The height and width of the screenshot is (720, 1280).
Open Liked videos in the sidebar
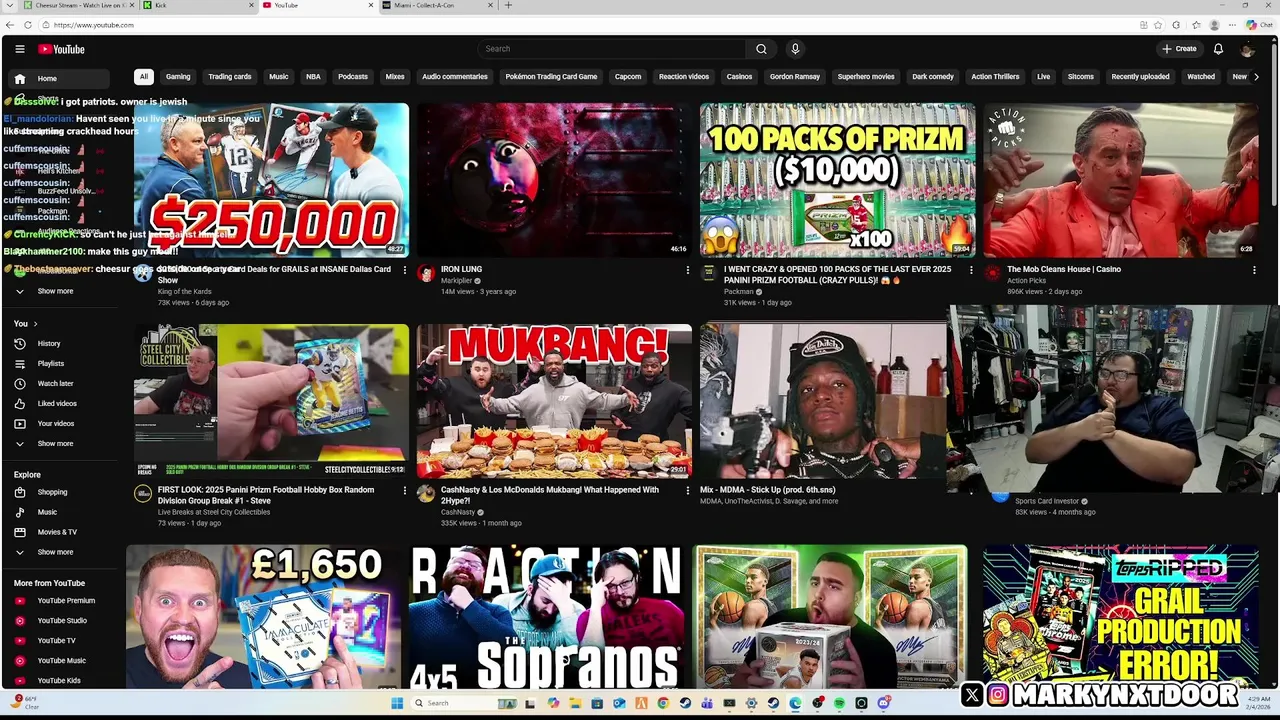[x=60, y=403]
